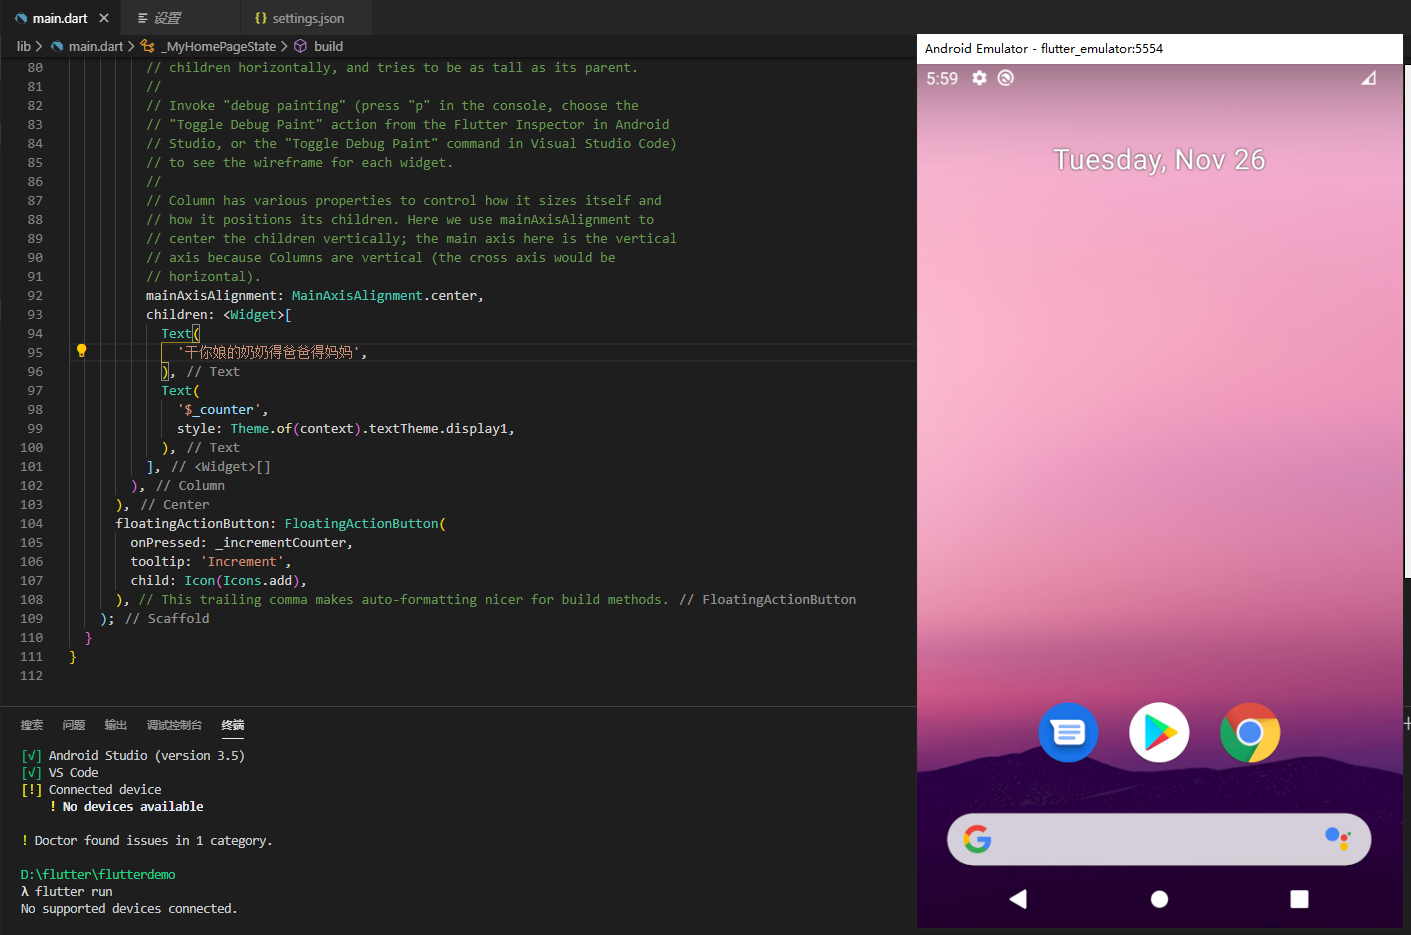The height and width of the screenshot is (935, 1411).
Task: Click the lightbulb quick fix icon
Action: (81, 350)
